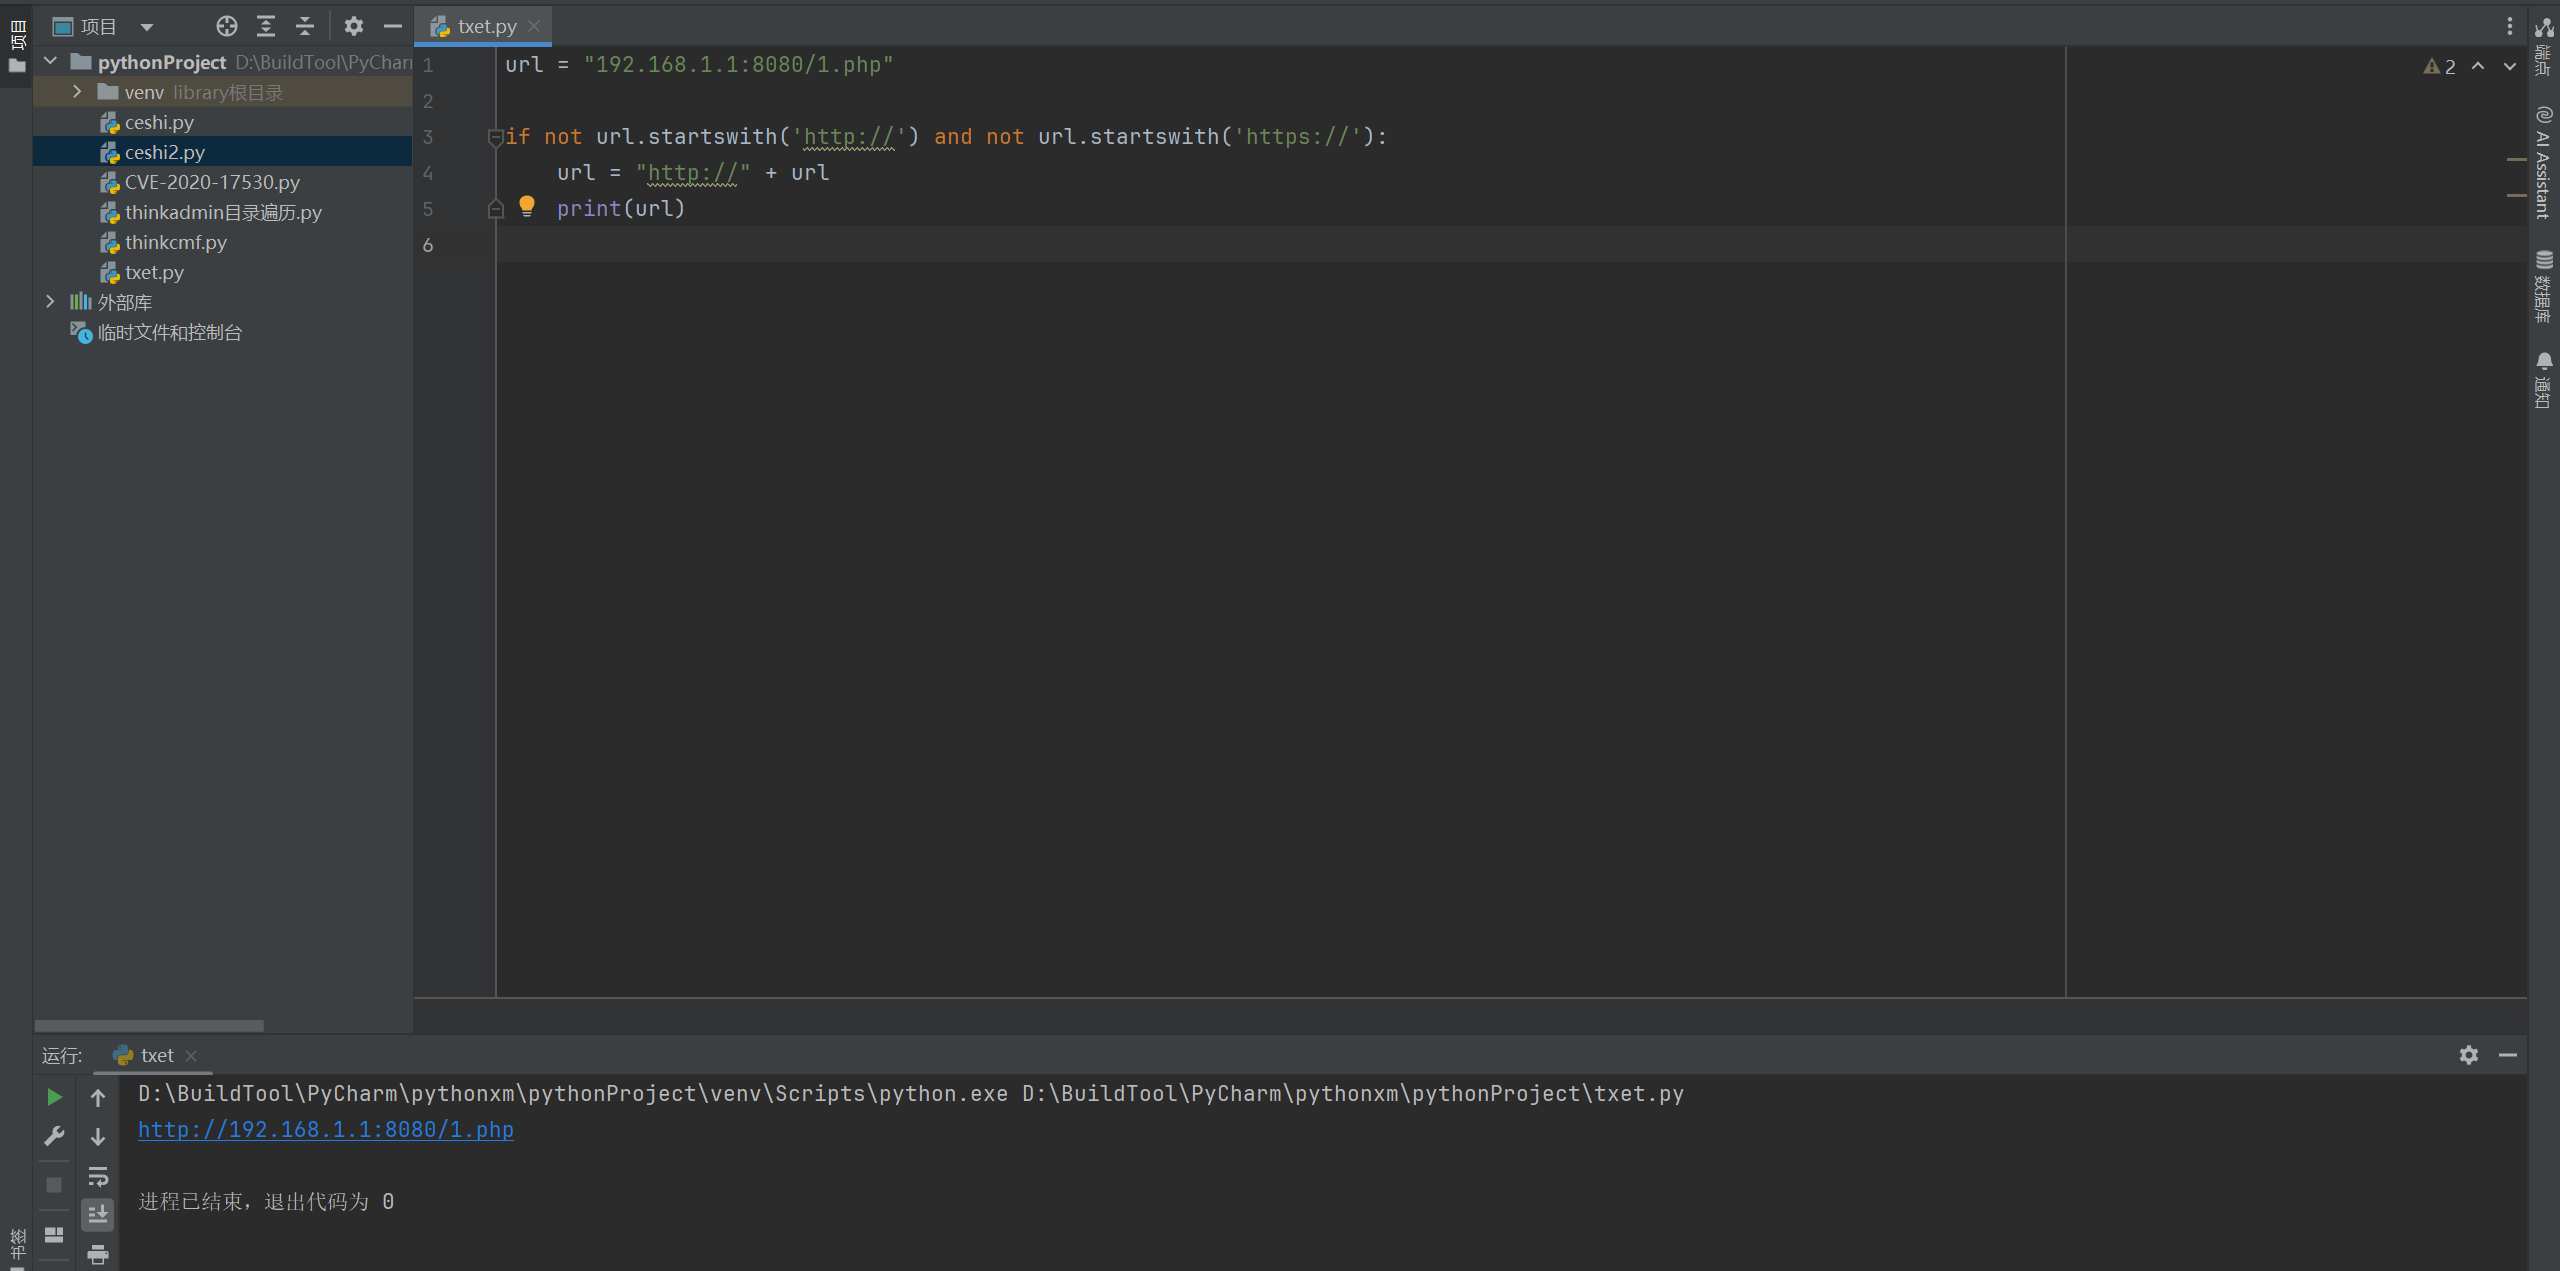This screenshot has height=1271, width=2560.
Task: Close the txet run tab
Action: 191,1055
